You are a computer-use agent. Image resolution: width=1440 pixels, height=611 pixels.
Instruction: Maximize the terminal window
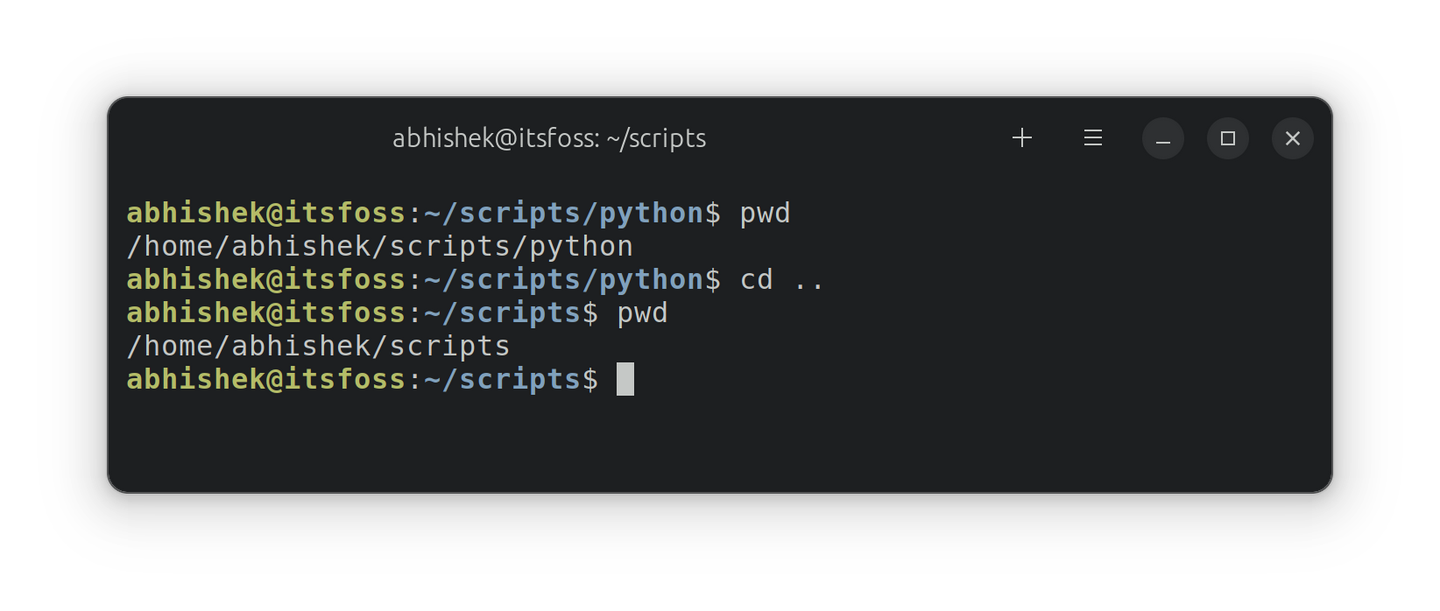(1228, 139)
